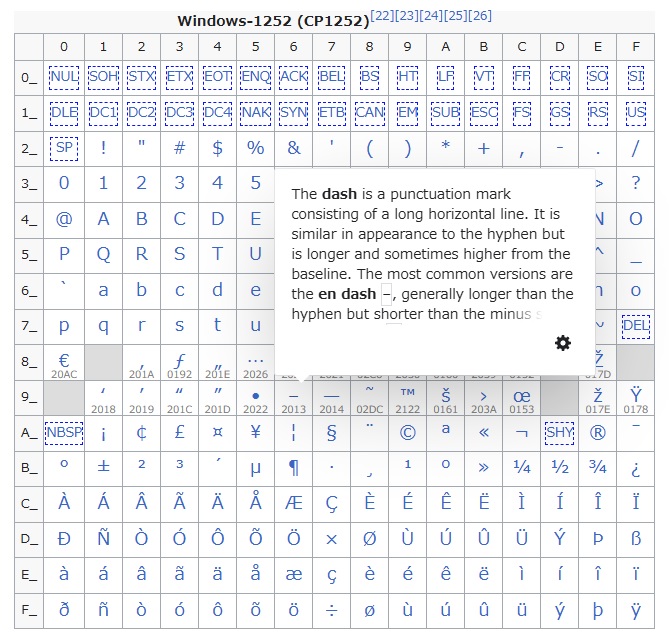The image size is (669, 633).
Task: Open citation link [26]
Action: (x=480, y=16)
